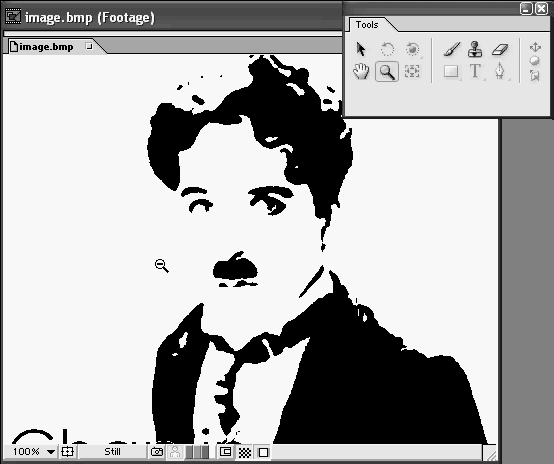Viewport: 554px width, 464px height.
Task: Select the Zoom magnifier tool
Action: 387,72
